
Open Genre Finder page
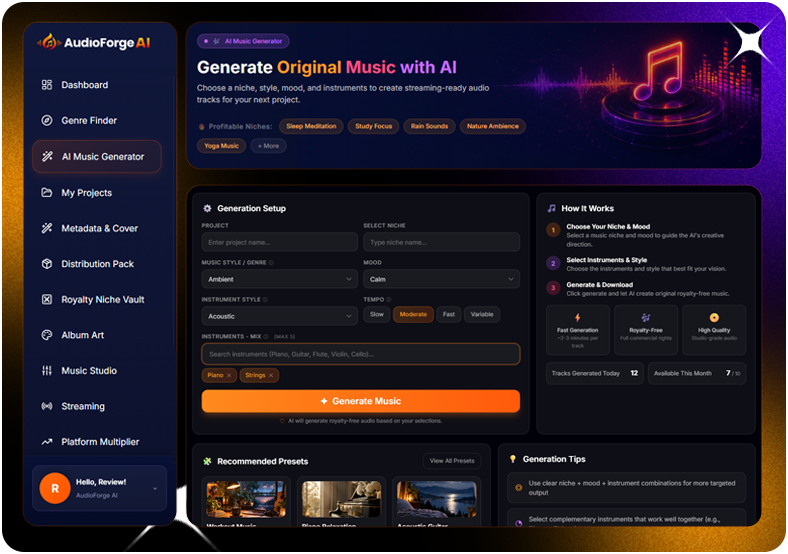click(89, 121)
